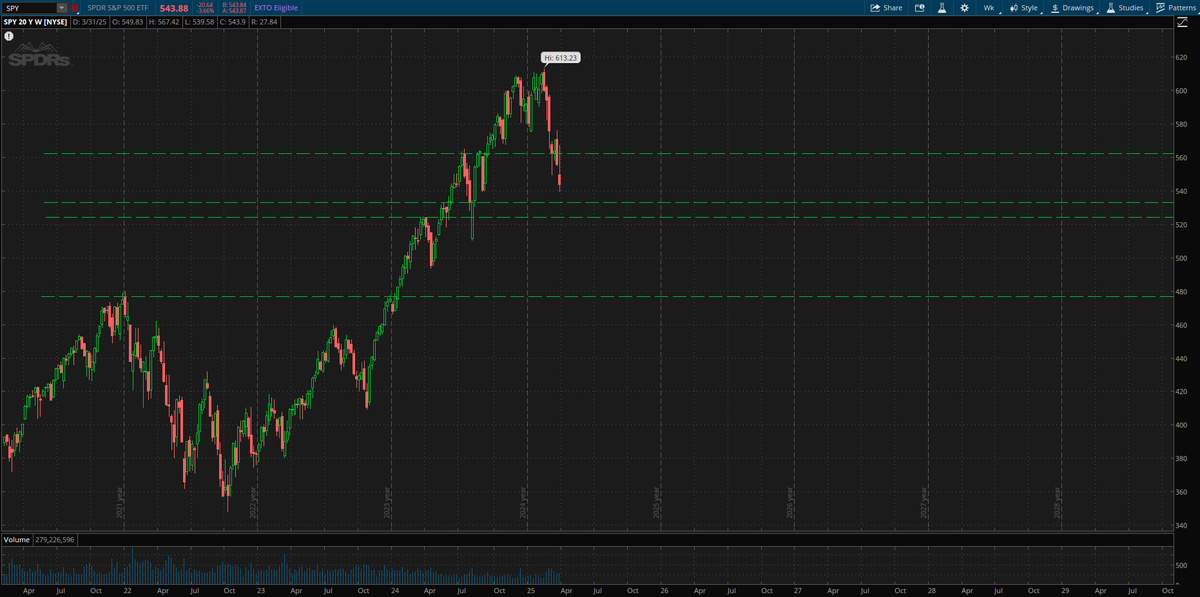
Task: Click the last price 543.88
Action: tap(175, 8)
